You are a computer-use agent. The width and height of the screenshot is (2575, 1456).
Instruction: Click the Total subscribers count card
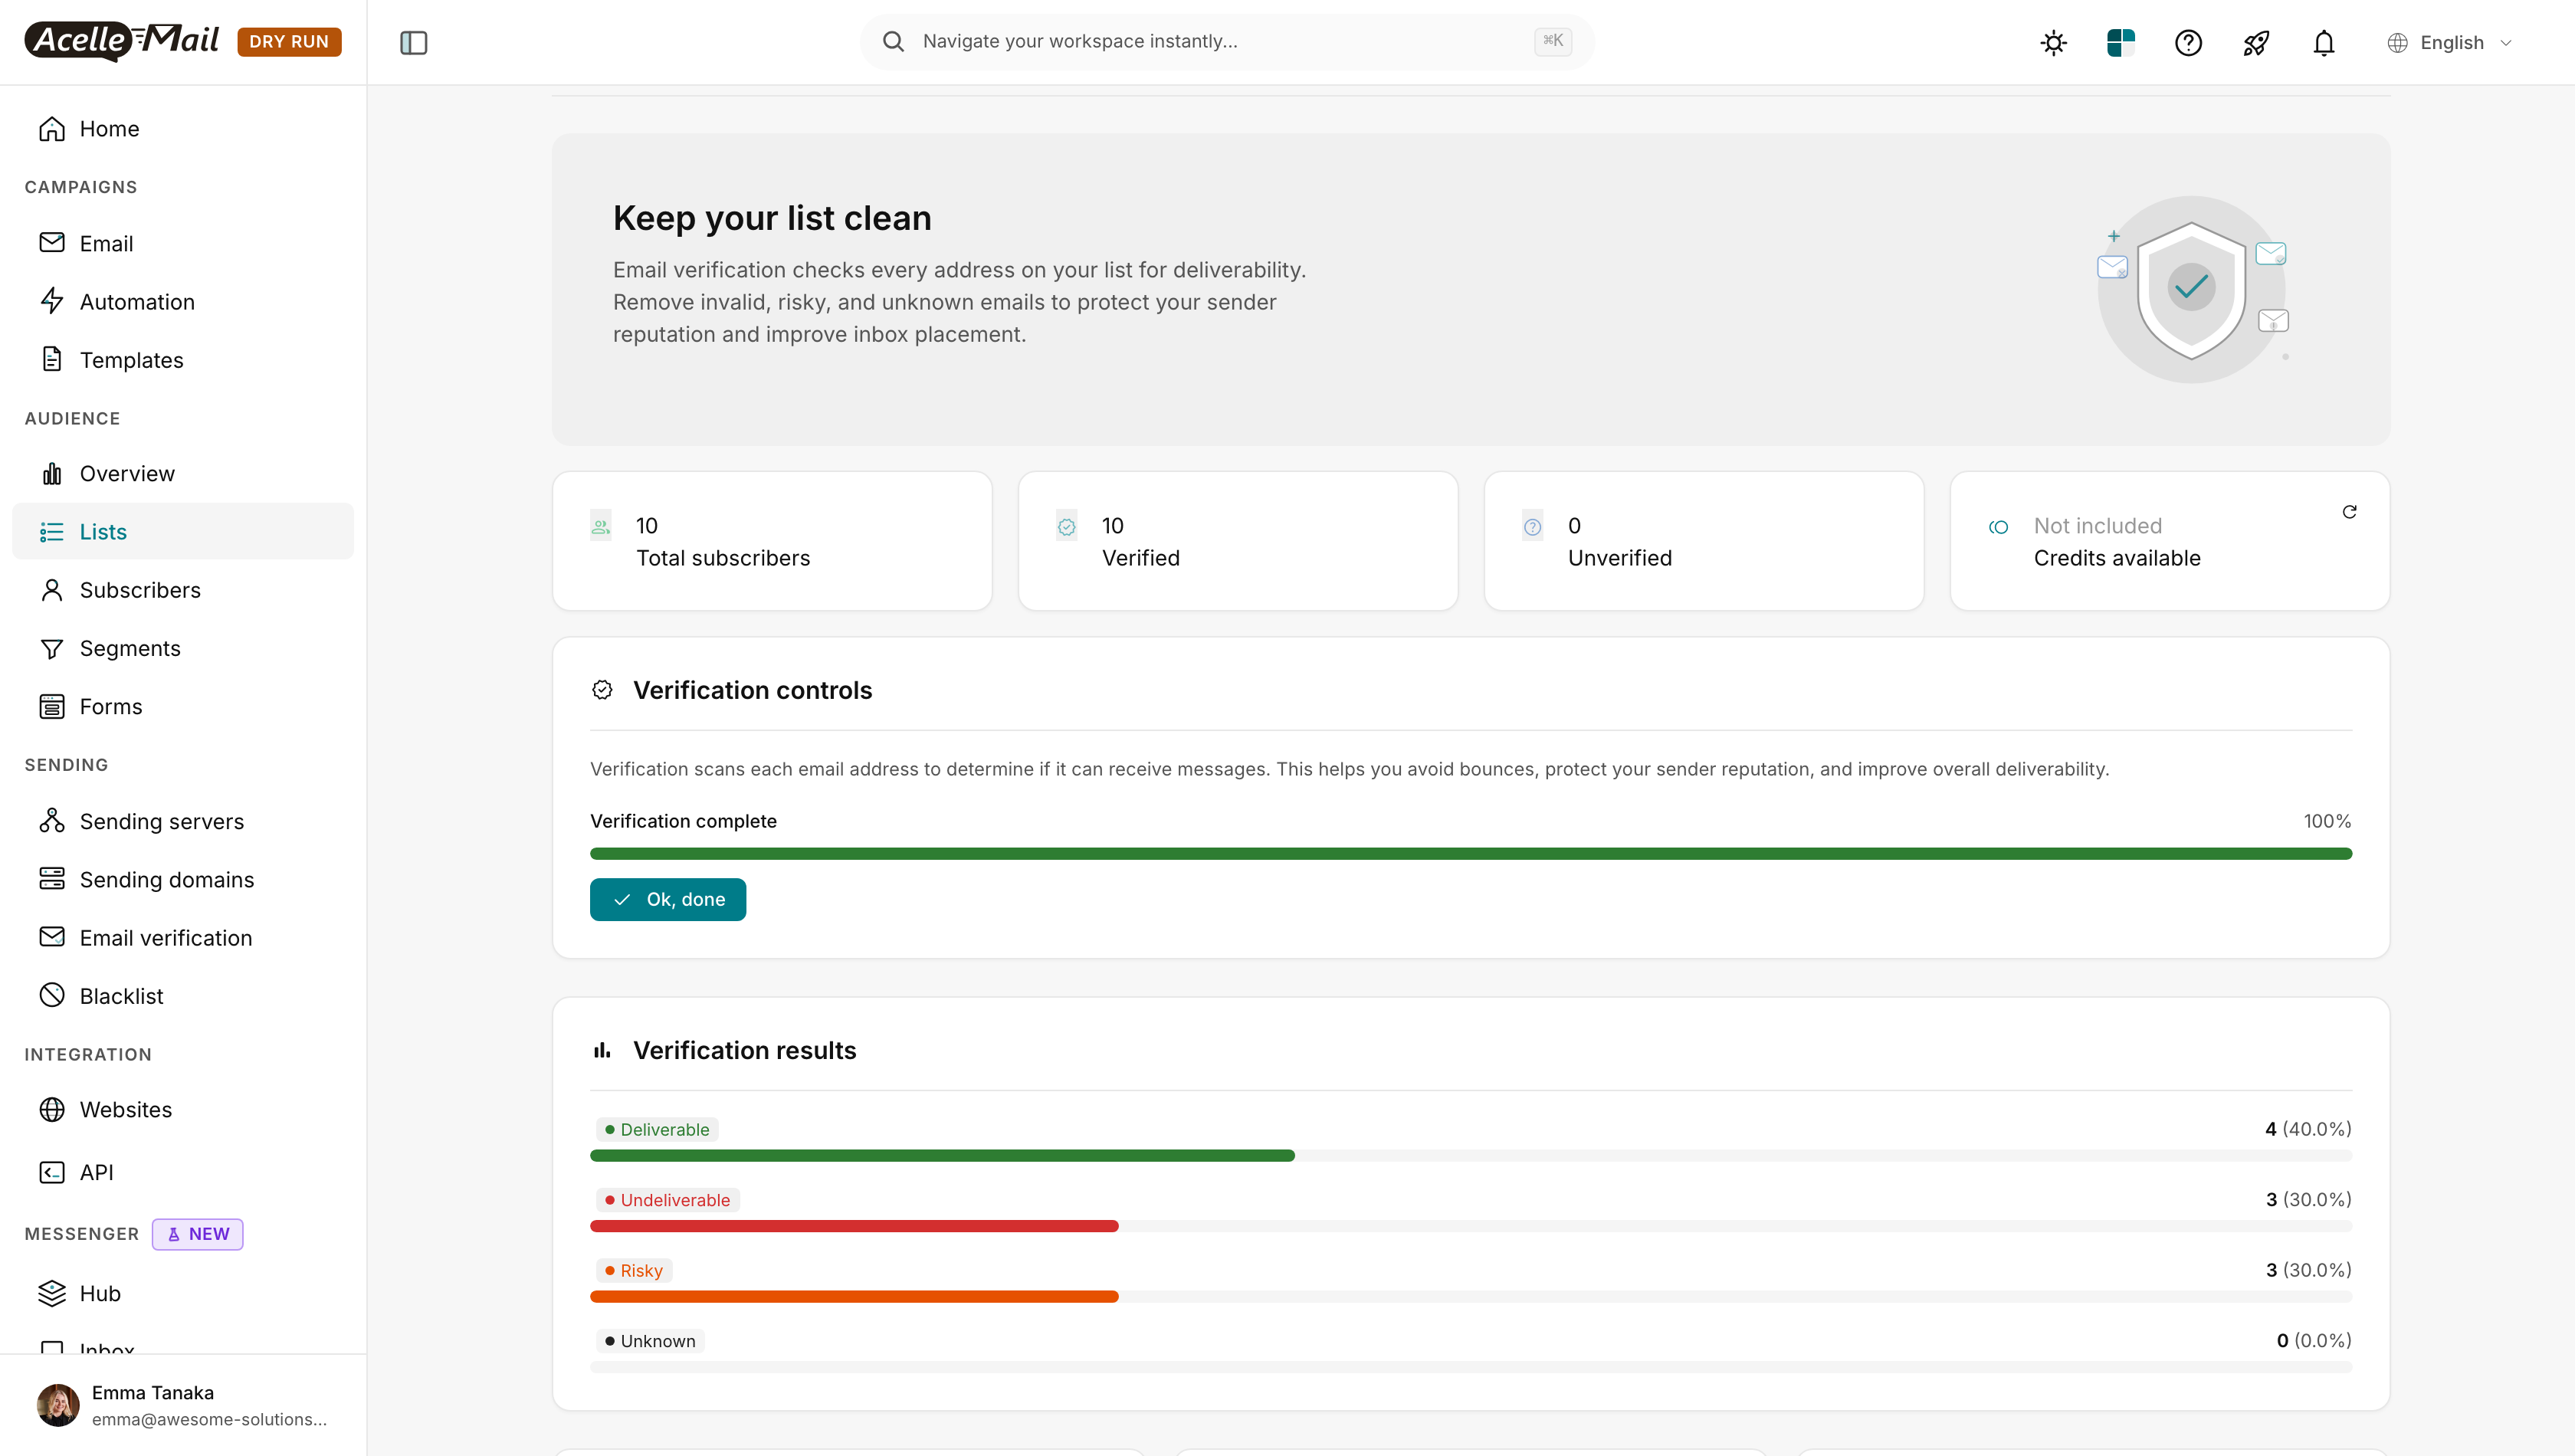click(x=772, y=541)
